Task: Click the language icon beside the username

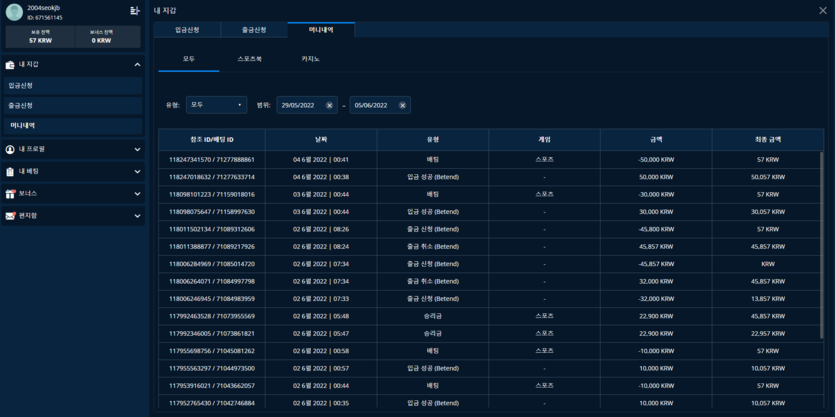Action: [x=135, y=10]
